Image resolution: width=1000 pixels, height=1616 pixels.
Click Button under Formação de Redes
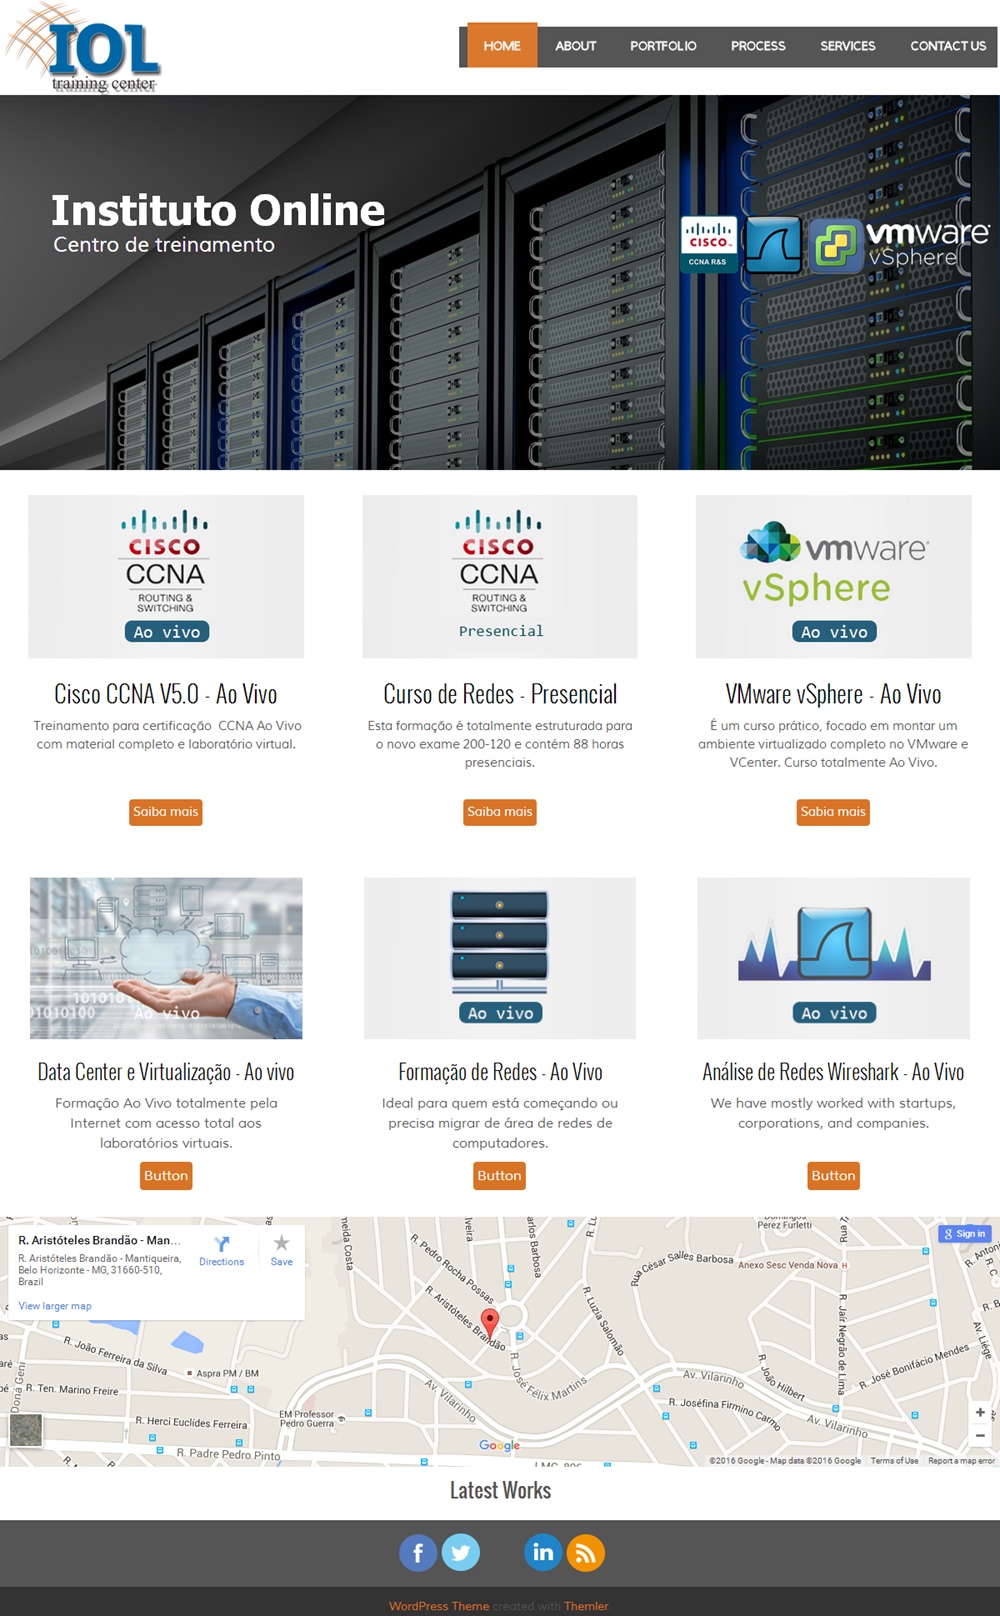[500, 1176]
